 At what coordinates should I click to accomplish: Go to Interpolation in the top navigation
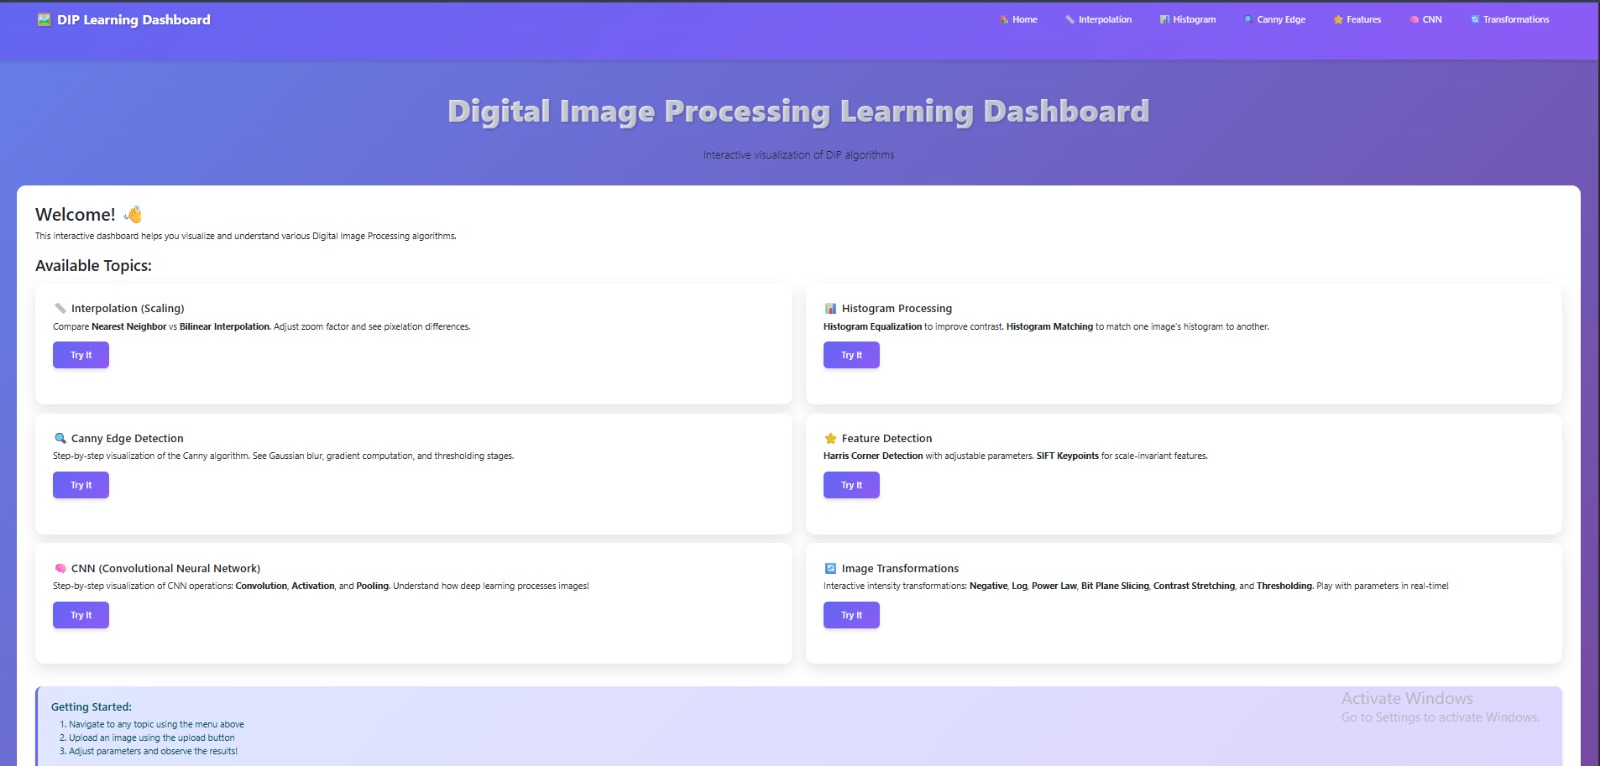(x=1098, y=20)
